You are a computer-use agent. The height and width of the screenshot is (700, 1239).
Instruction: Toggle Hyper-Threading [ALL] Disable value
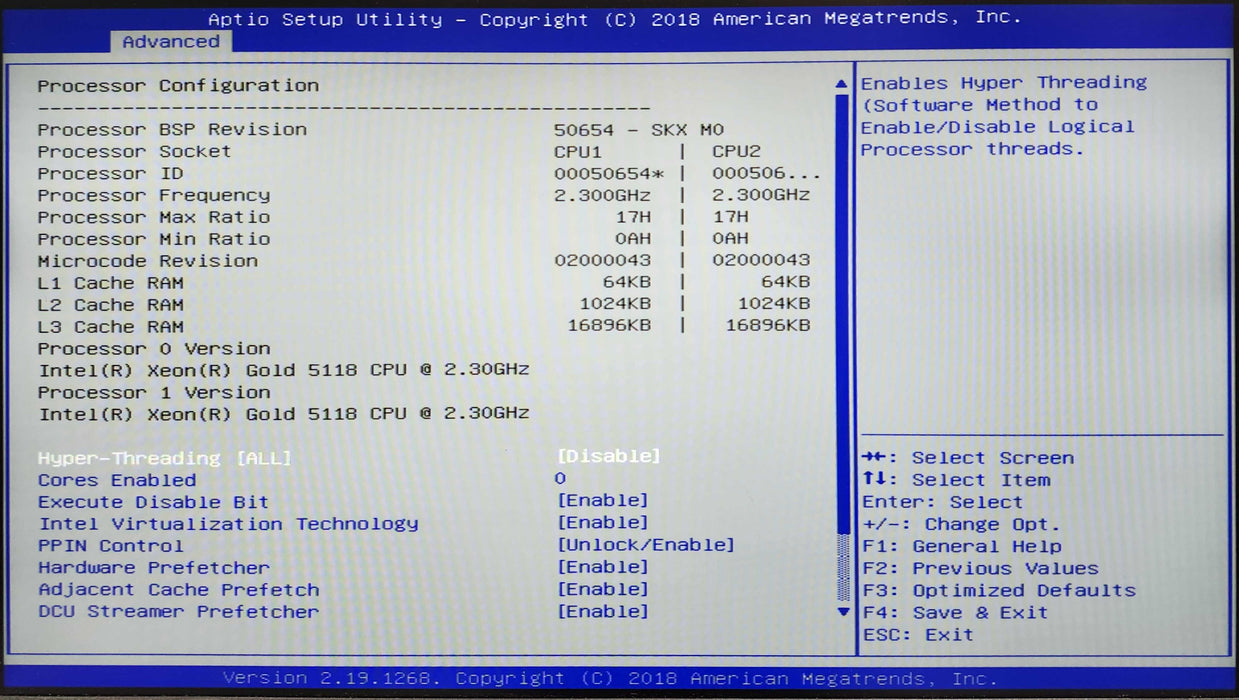pyautogui.click(x=608, y=456)
